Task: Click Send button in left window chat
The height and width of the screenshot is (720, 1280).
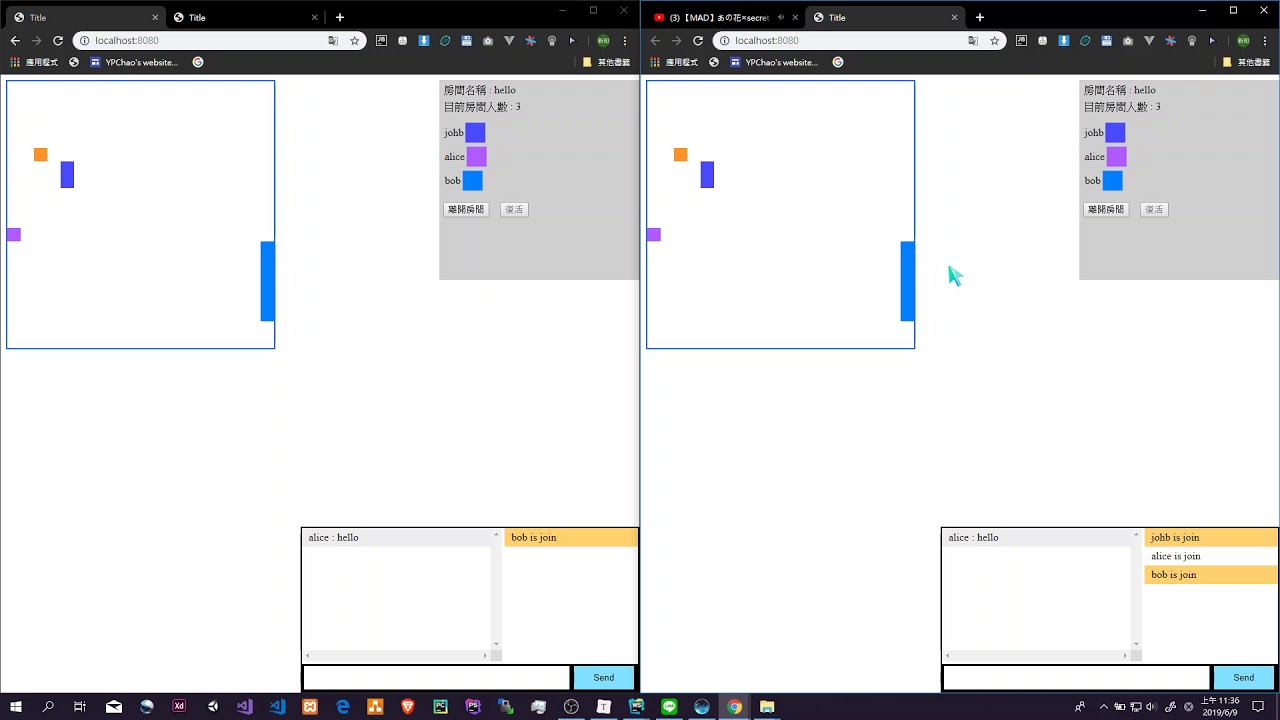Action: pyautogui.click(x=604, y=678)
